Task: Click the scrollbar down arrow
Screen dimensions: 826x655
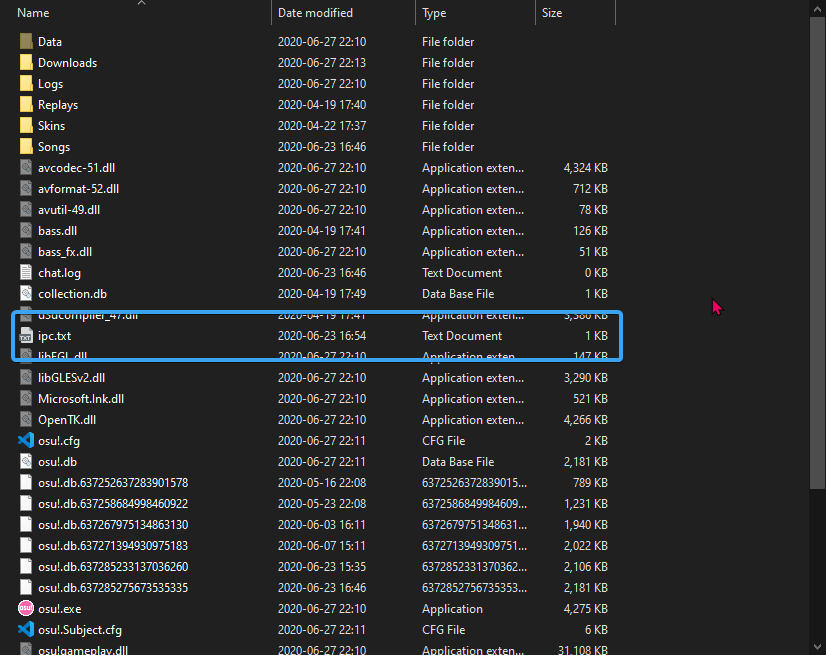Action: pos(817,647)
